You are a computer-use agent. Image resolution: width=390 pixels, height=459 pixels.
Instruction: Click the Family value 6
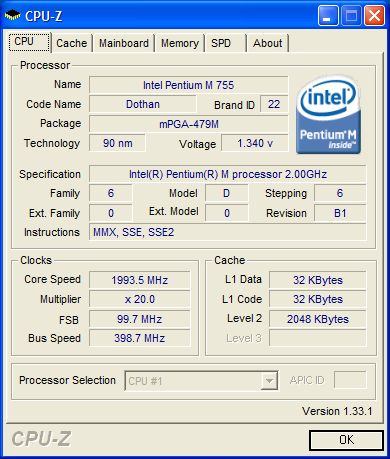[x=111, y=193]
